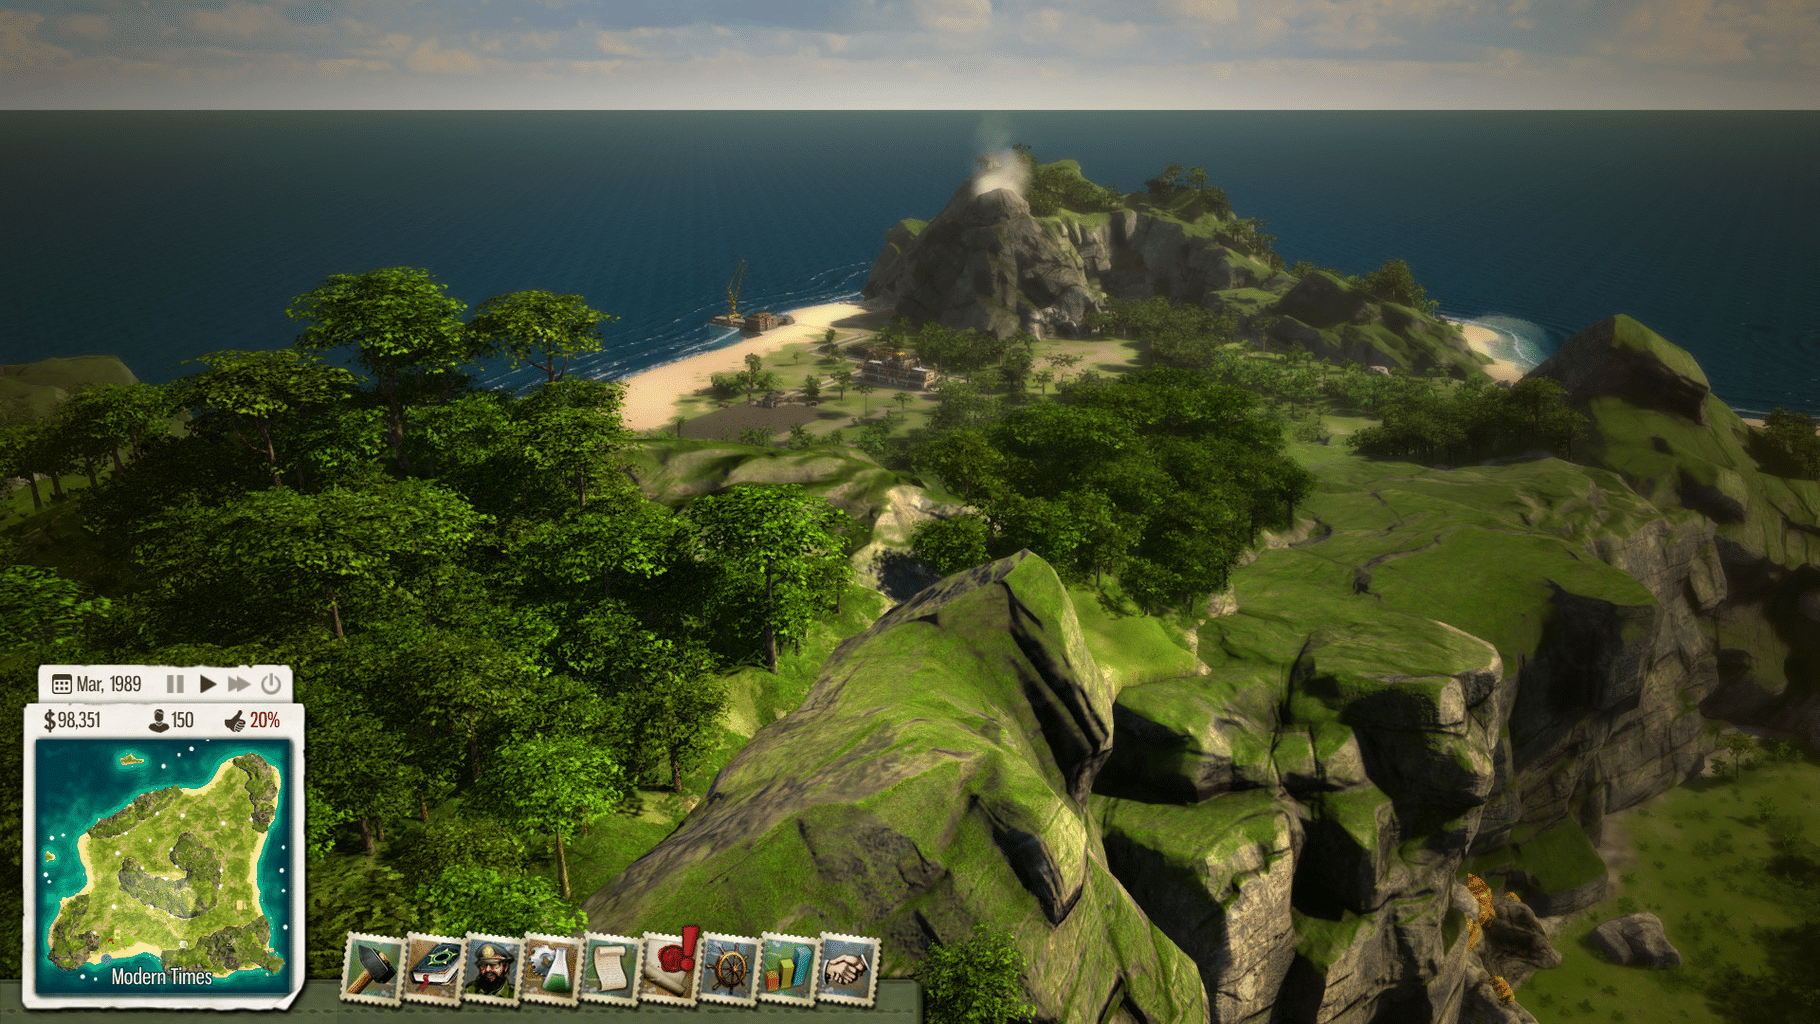The image size is (1820, 1024).
Task: Open the Diplomacy handshake icon
Action: [x=848, y=968]
